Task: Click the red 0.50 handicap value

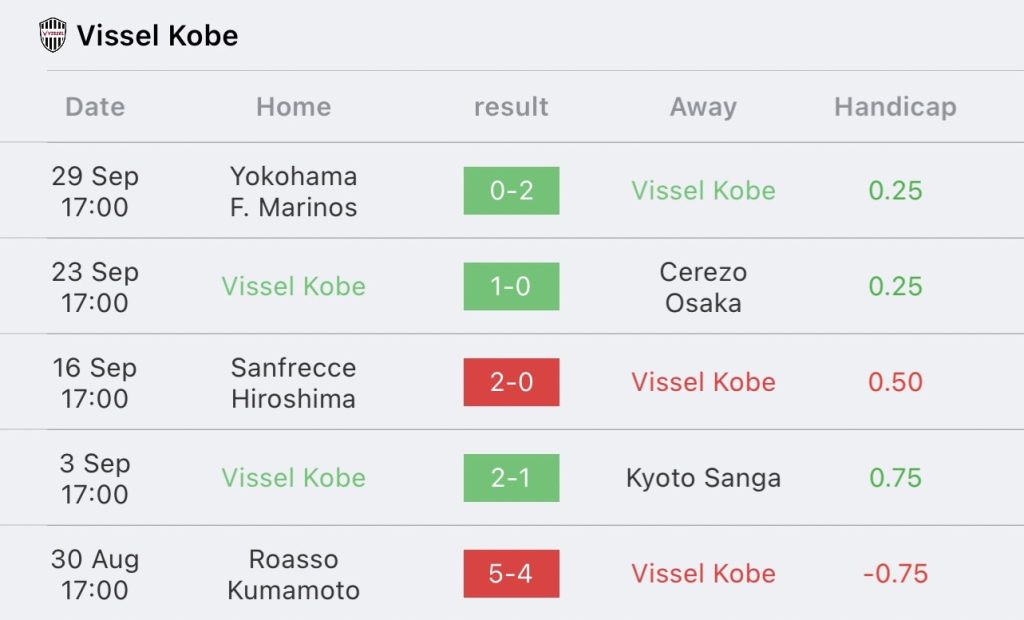Action: coord(895,382)
